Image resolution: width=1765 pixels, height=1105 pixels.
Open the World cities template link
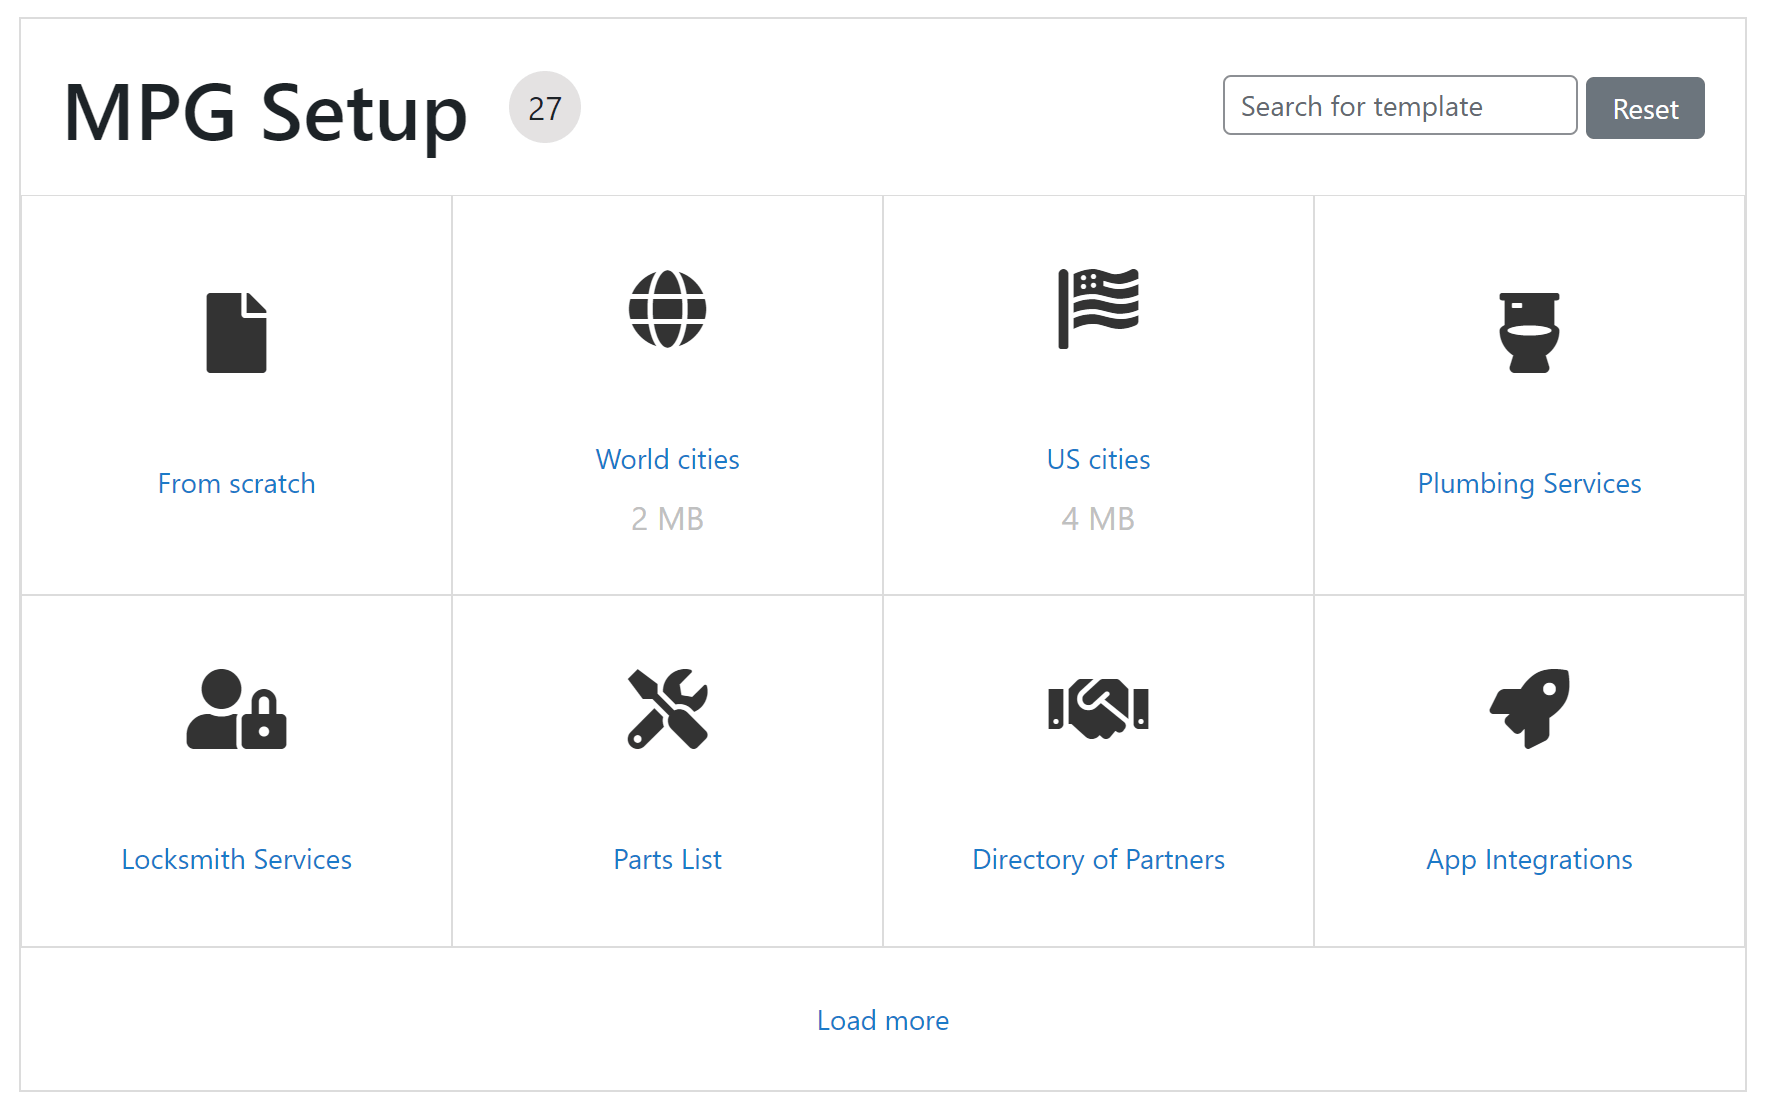click(x=667, y=460)
